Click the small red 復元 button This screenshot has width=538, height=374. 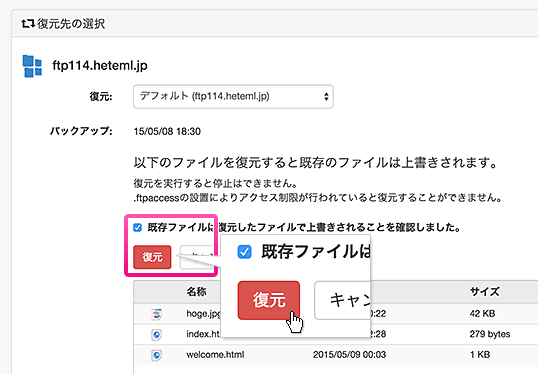click(152, 257)
